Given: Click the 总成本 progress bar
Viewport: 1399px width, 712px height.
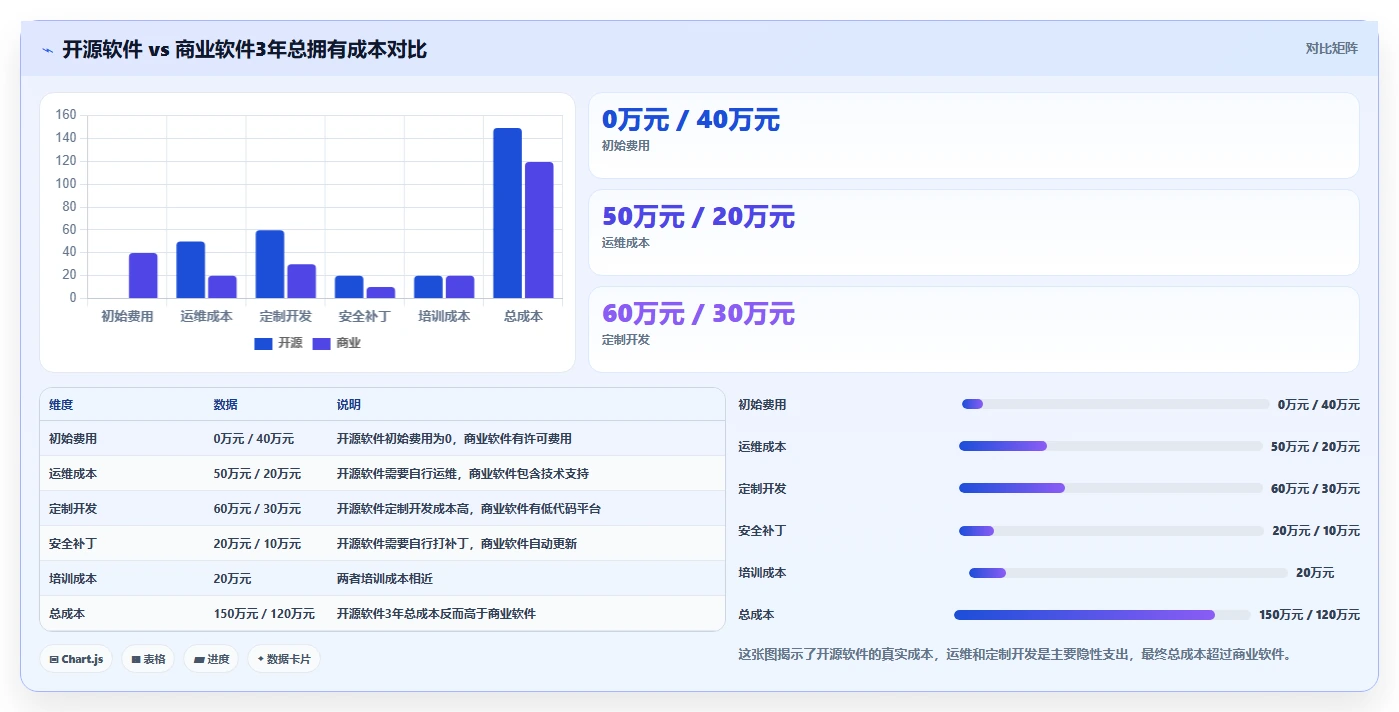Looking at the screenshot, I should (1102, 615).
